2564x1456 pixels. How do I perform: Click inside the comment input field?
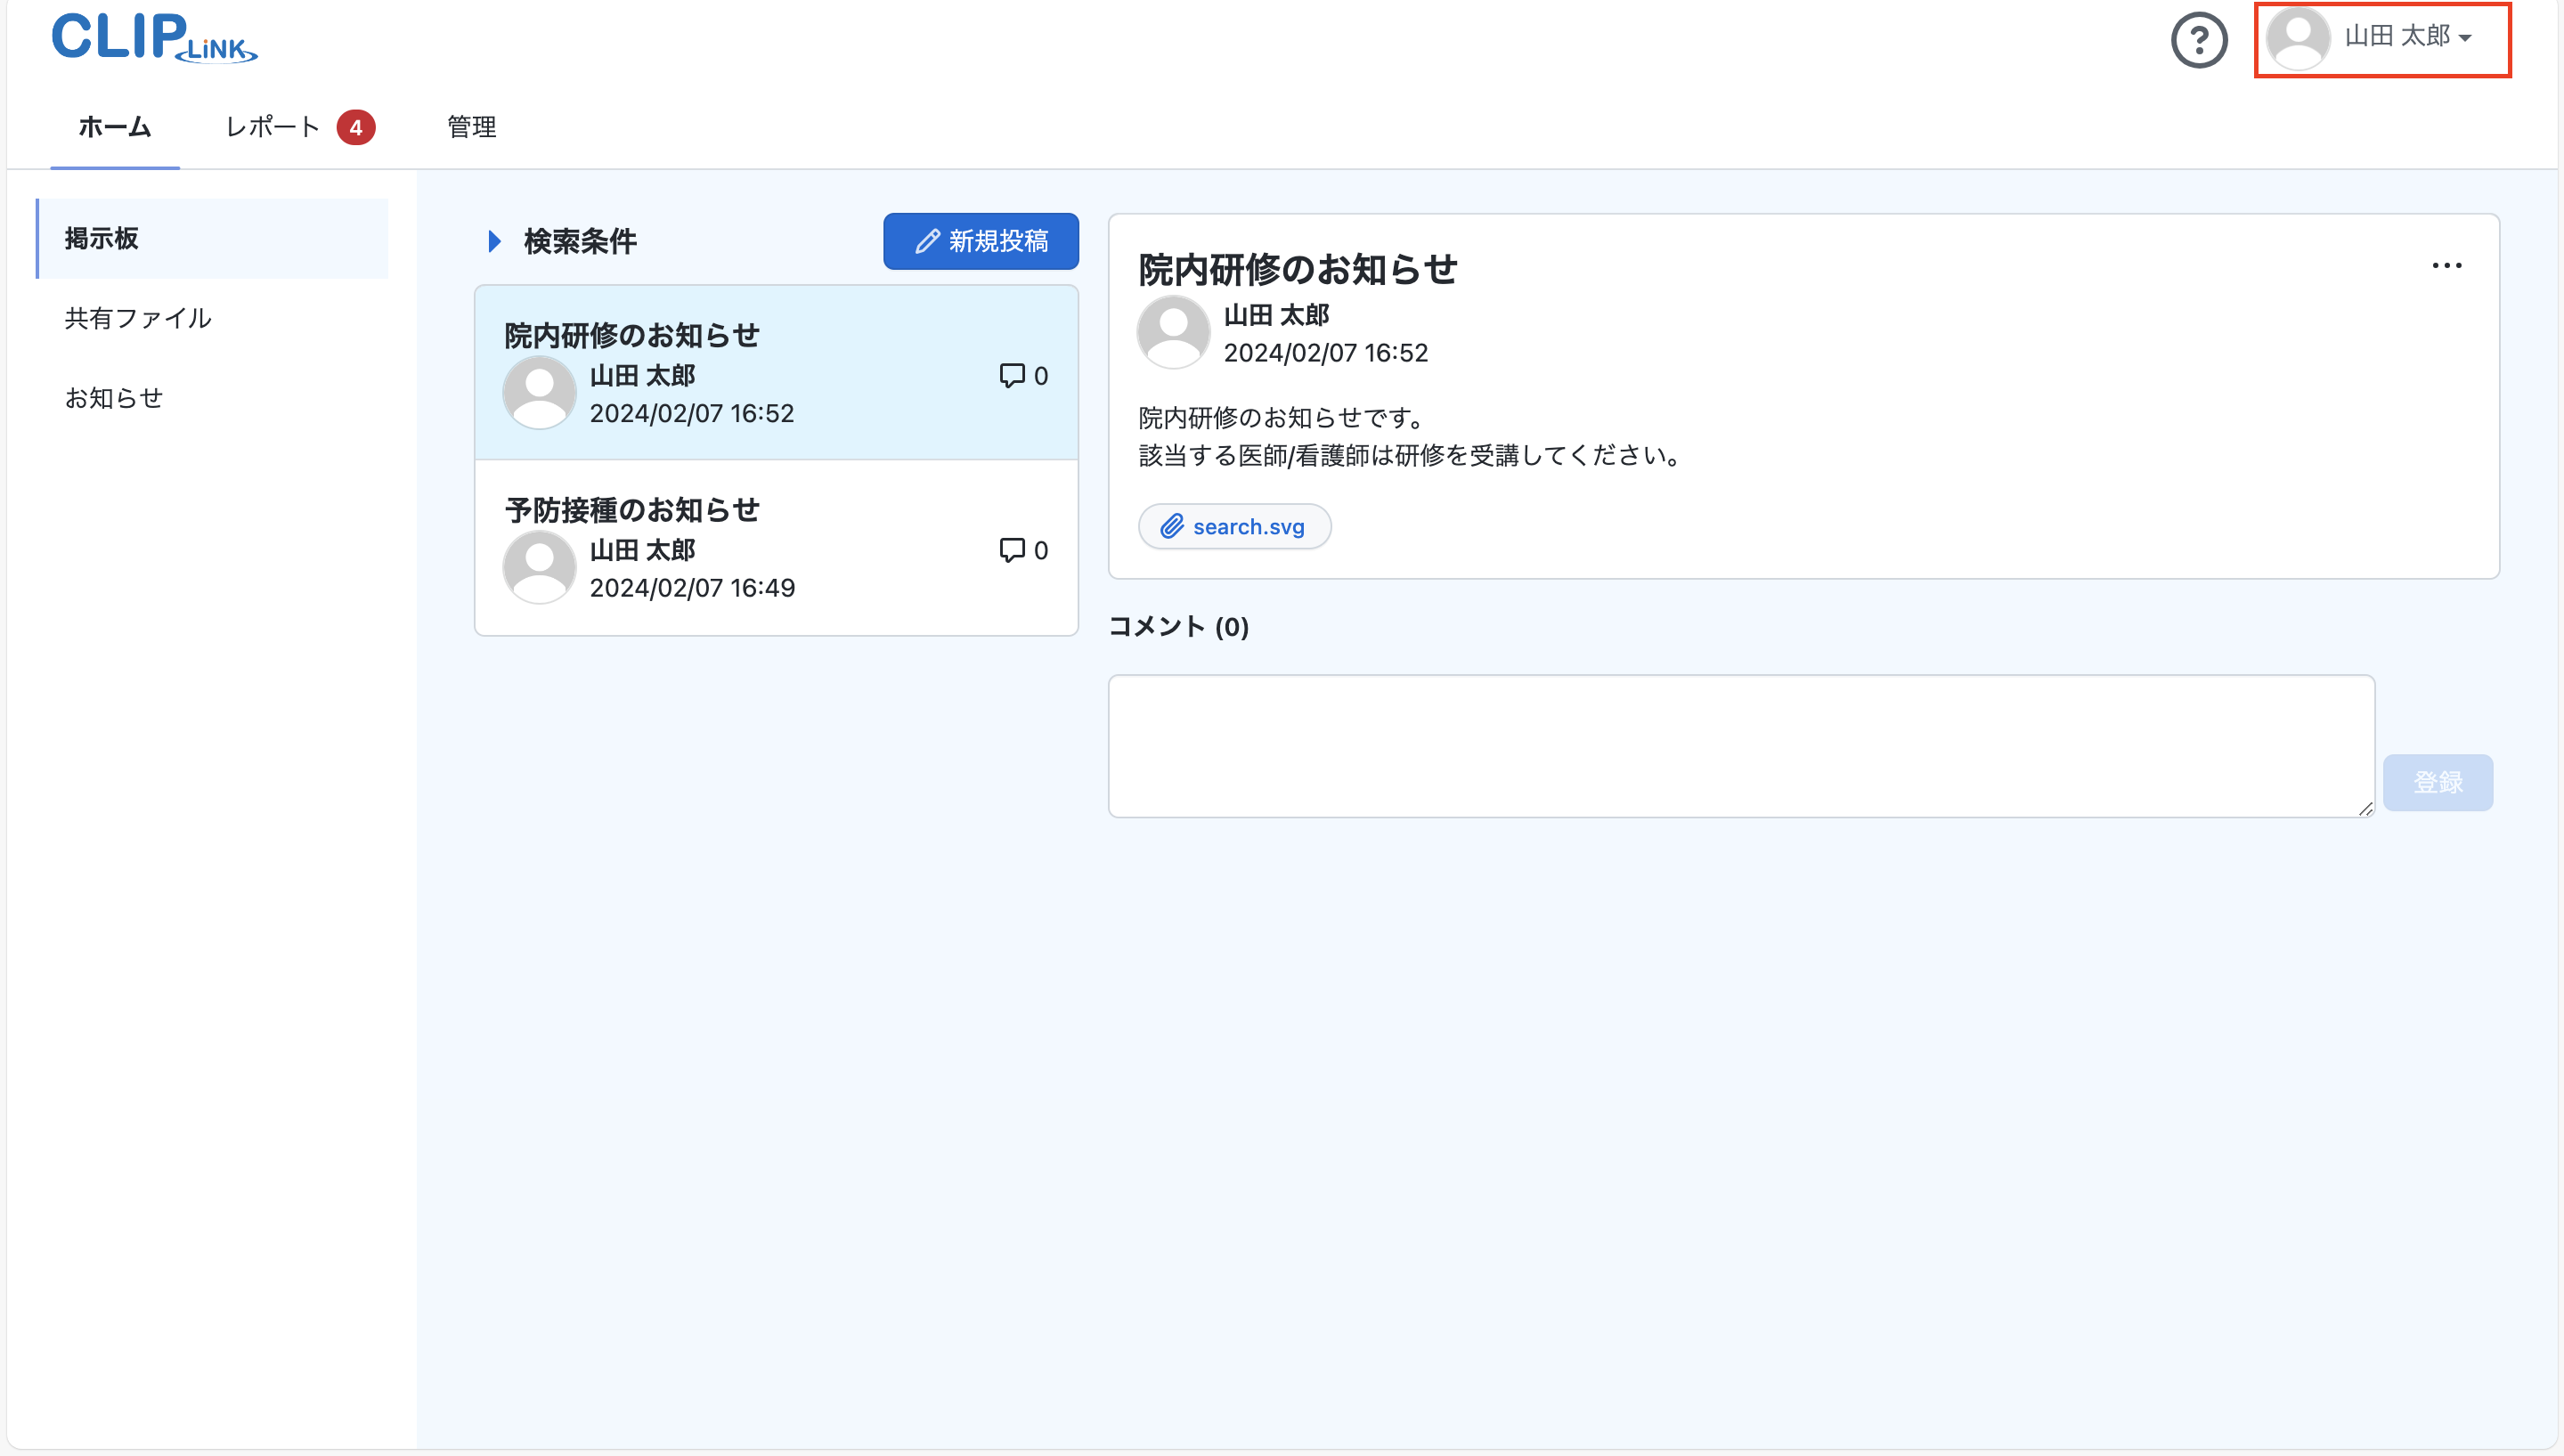point(1740,745)
